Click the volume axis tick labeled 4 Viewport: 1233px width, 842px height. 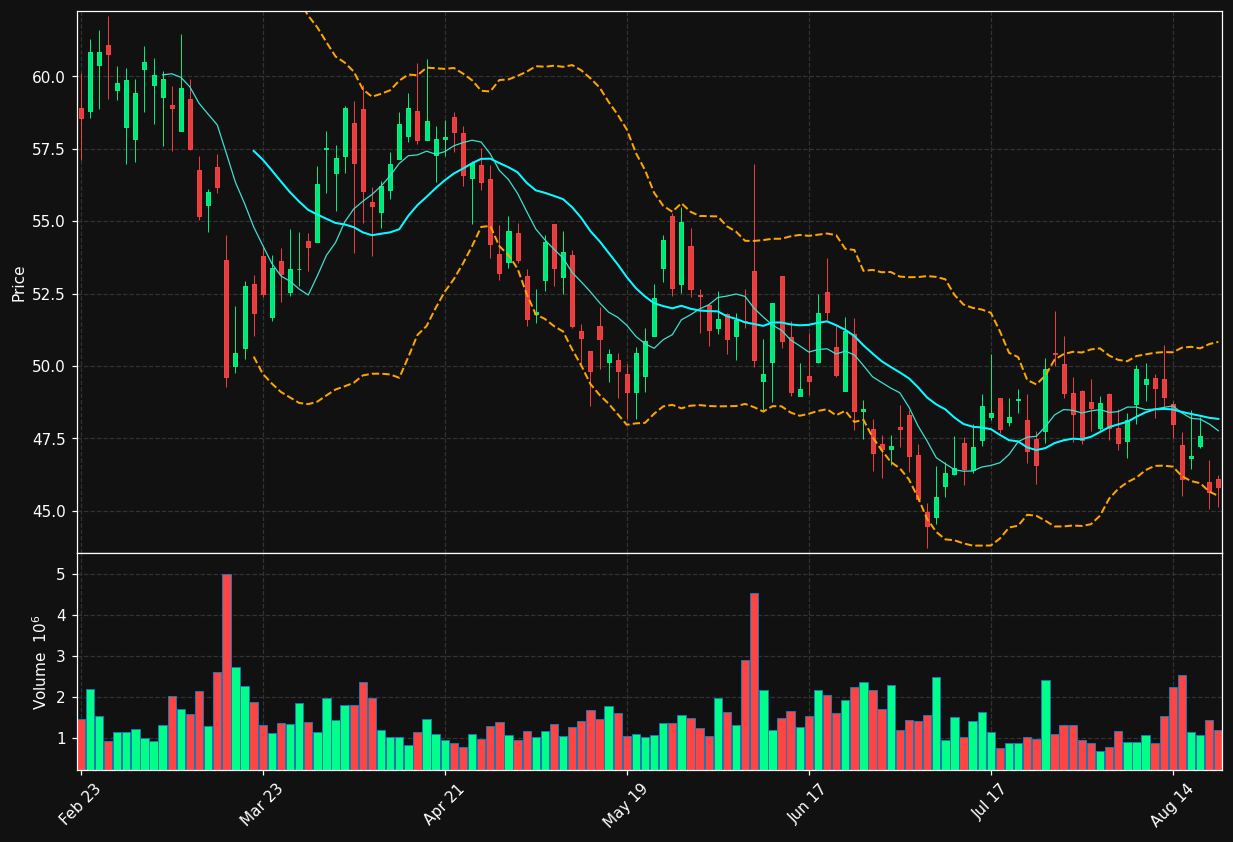click(60, 616)
